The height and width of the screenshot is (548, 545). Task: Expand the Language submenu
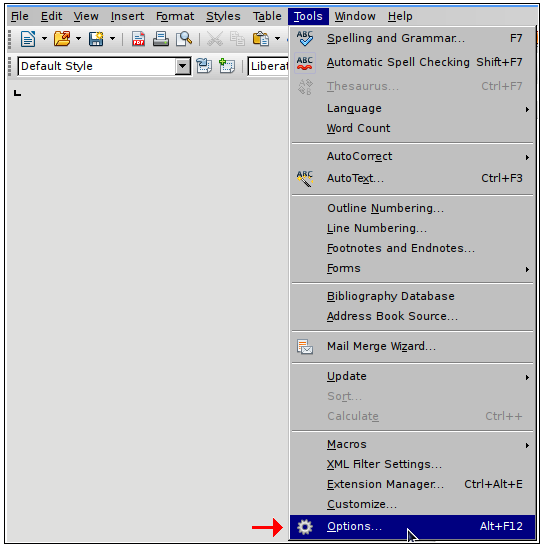click(x=413, y=108)
